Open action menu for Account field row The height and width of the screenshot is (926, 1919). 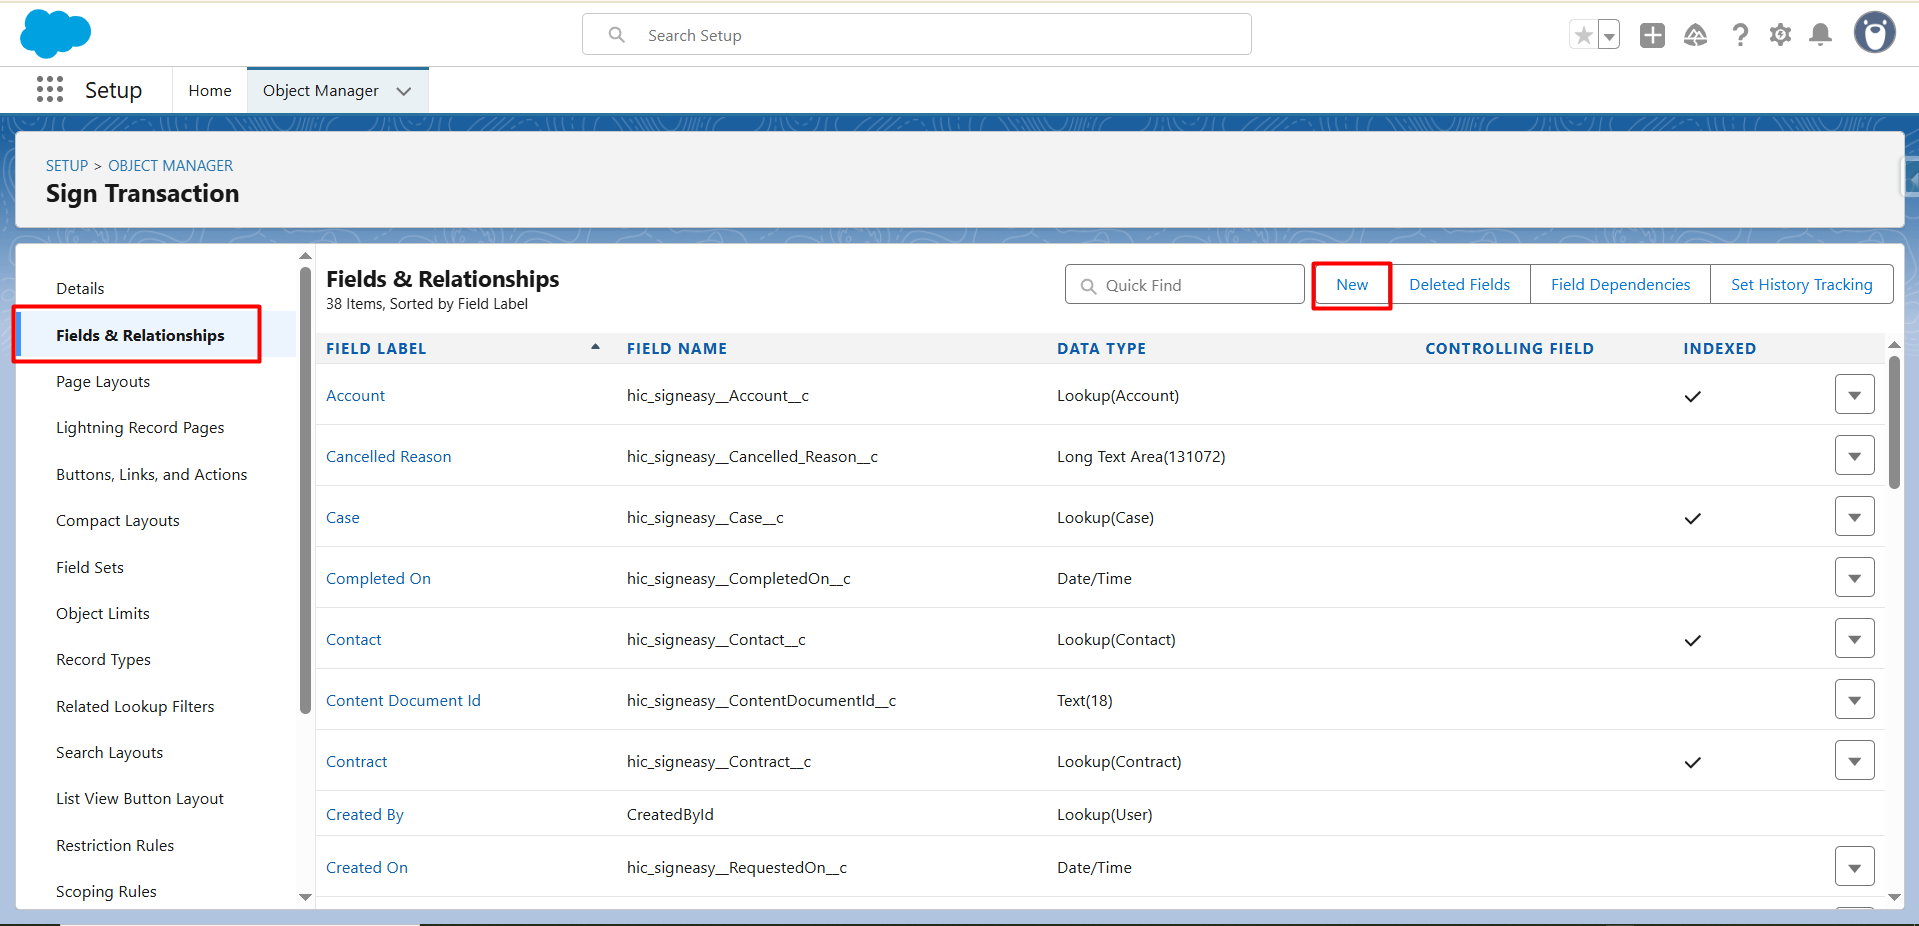[x=1854, y=395]
